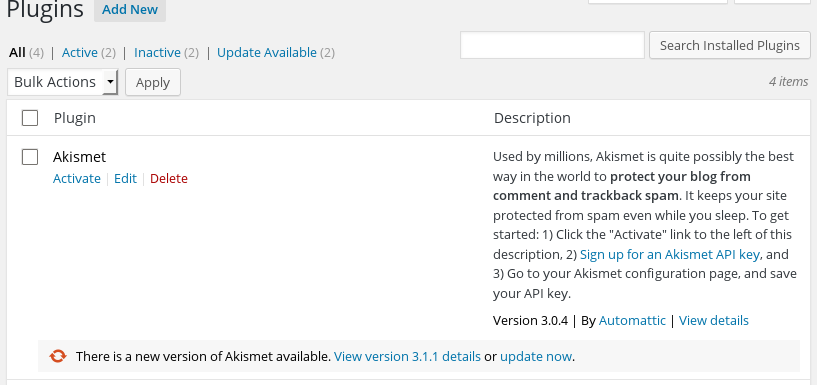This screenshot has width=817, height=385.
Task: Focus the plugin search input field
Action: [x=552, y=45]
